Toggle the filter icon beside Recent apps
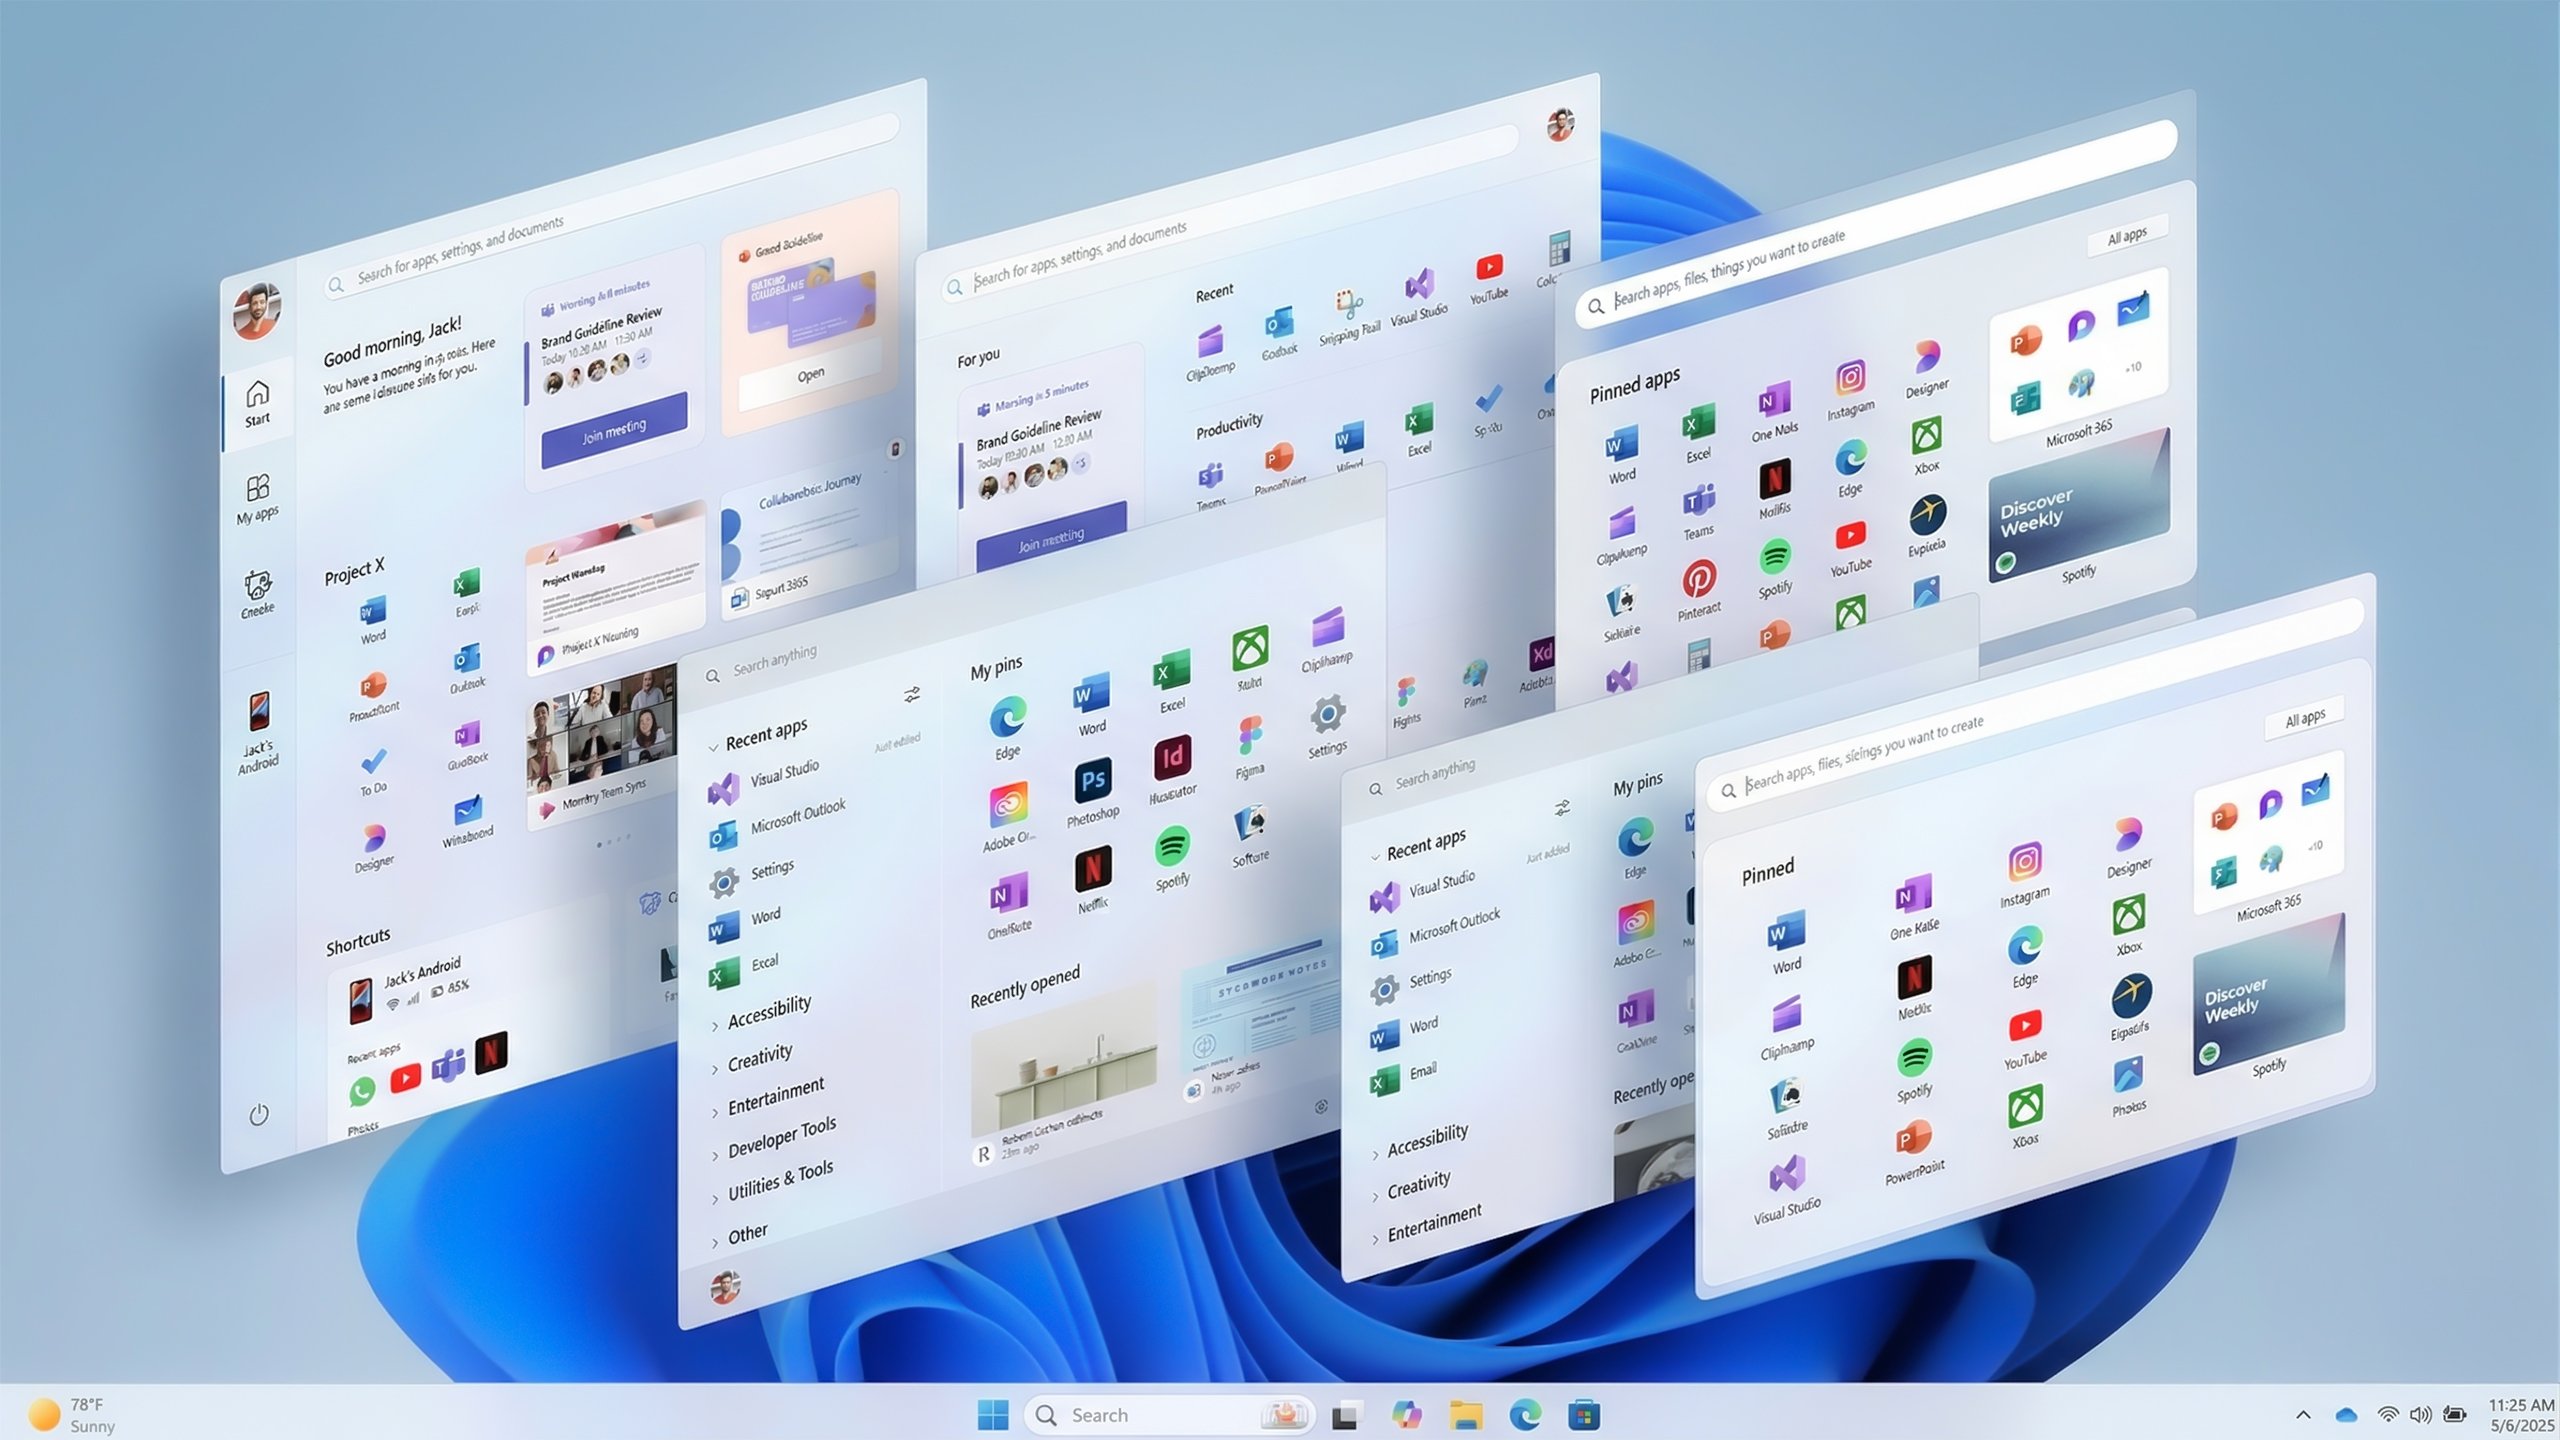 912,695
